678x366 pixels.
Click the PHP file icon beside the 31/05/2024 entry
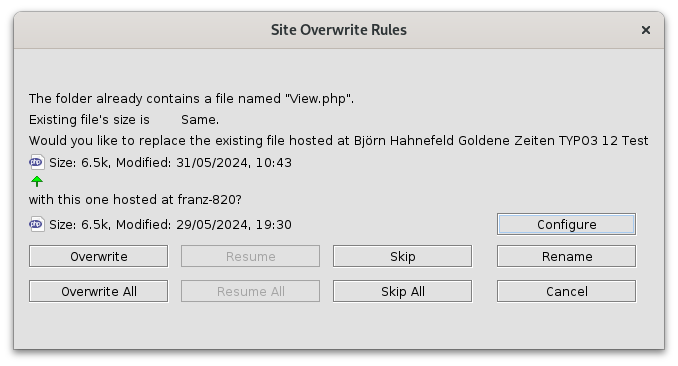37,163
